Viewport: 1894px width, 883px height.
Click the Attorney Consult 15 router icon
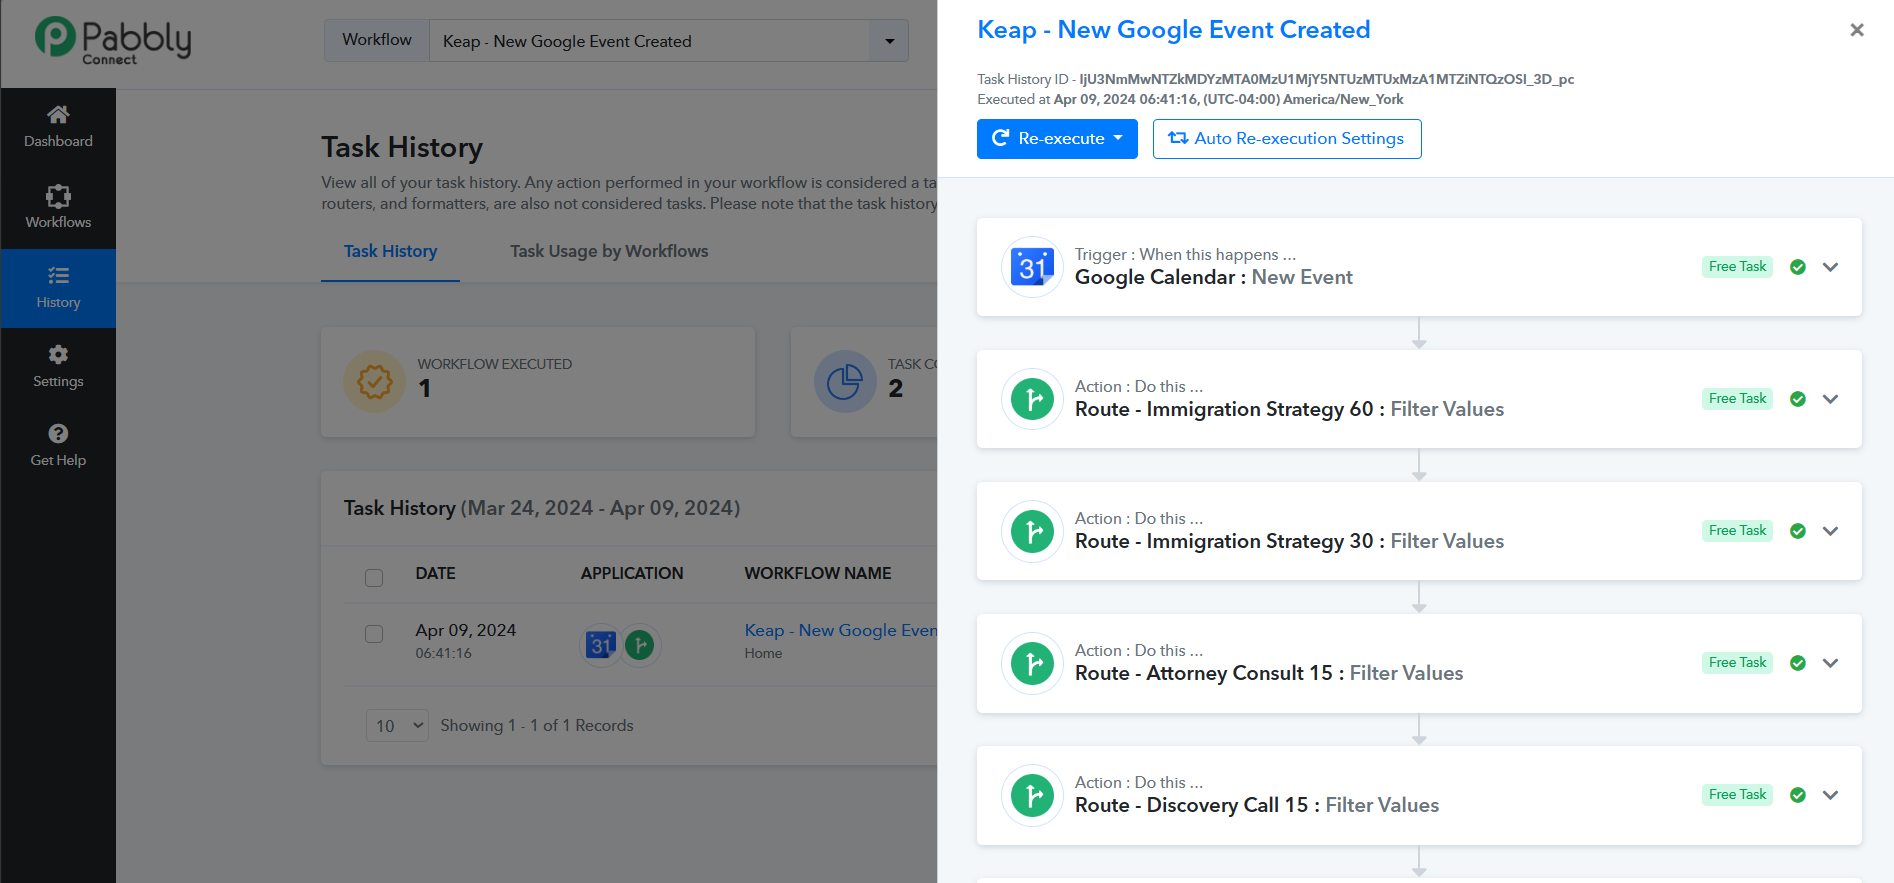[1032, 663]
